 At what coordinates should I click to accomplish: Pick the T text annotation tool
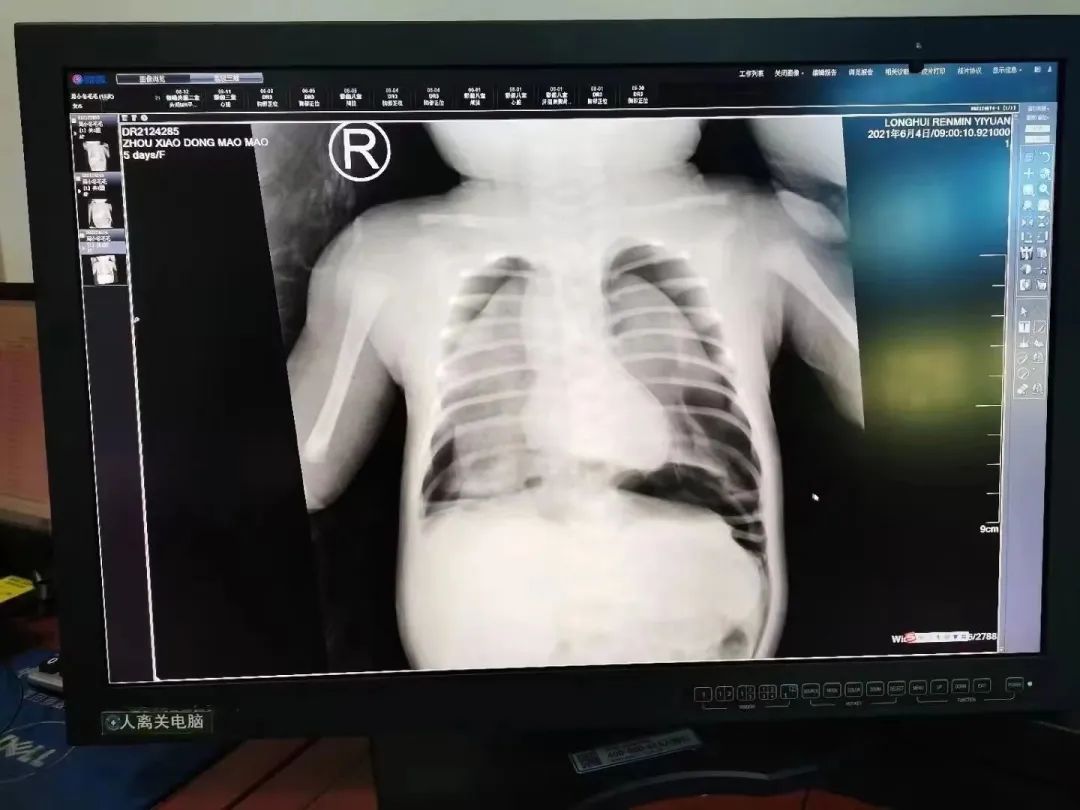click(1024, 328)
